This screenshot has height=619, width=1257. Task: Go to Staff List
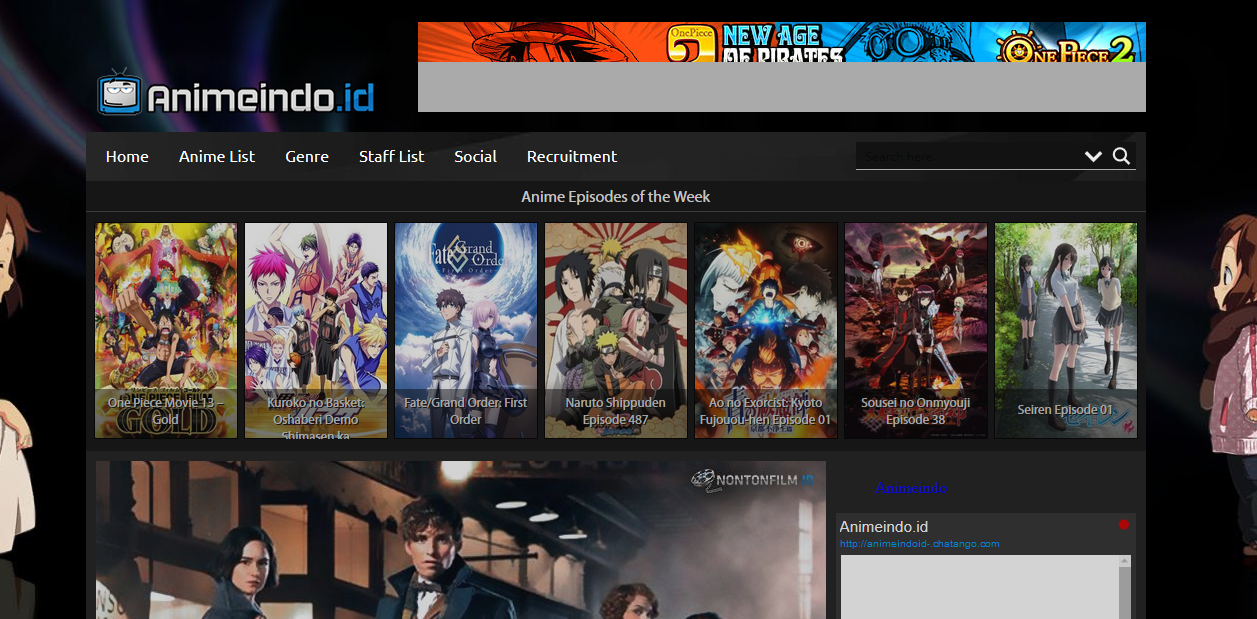pyautogui.click(x=392, y=156)
